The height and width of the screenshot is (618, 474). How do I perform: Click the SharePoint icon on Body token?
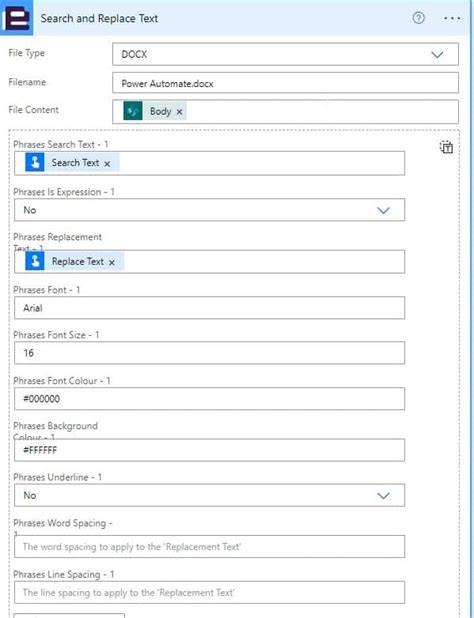tap(133, 112)
